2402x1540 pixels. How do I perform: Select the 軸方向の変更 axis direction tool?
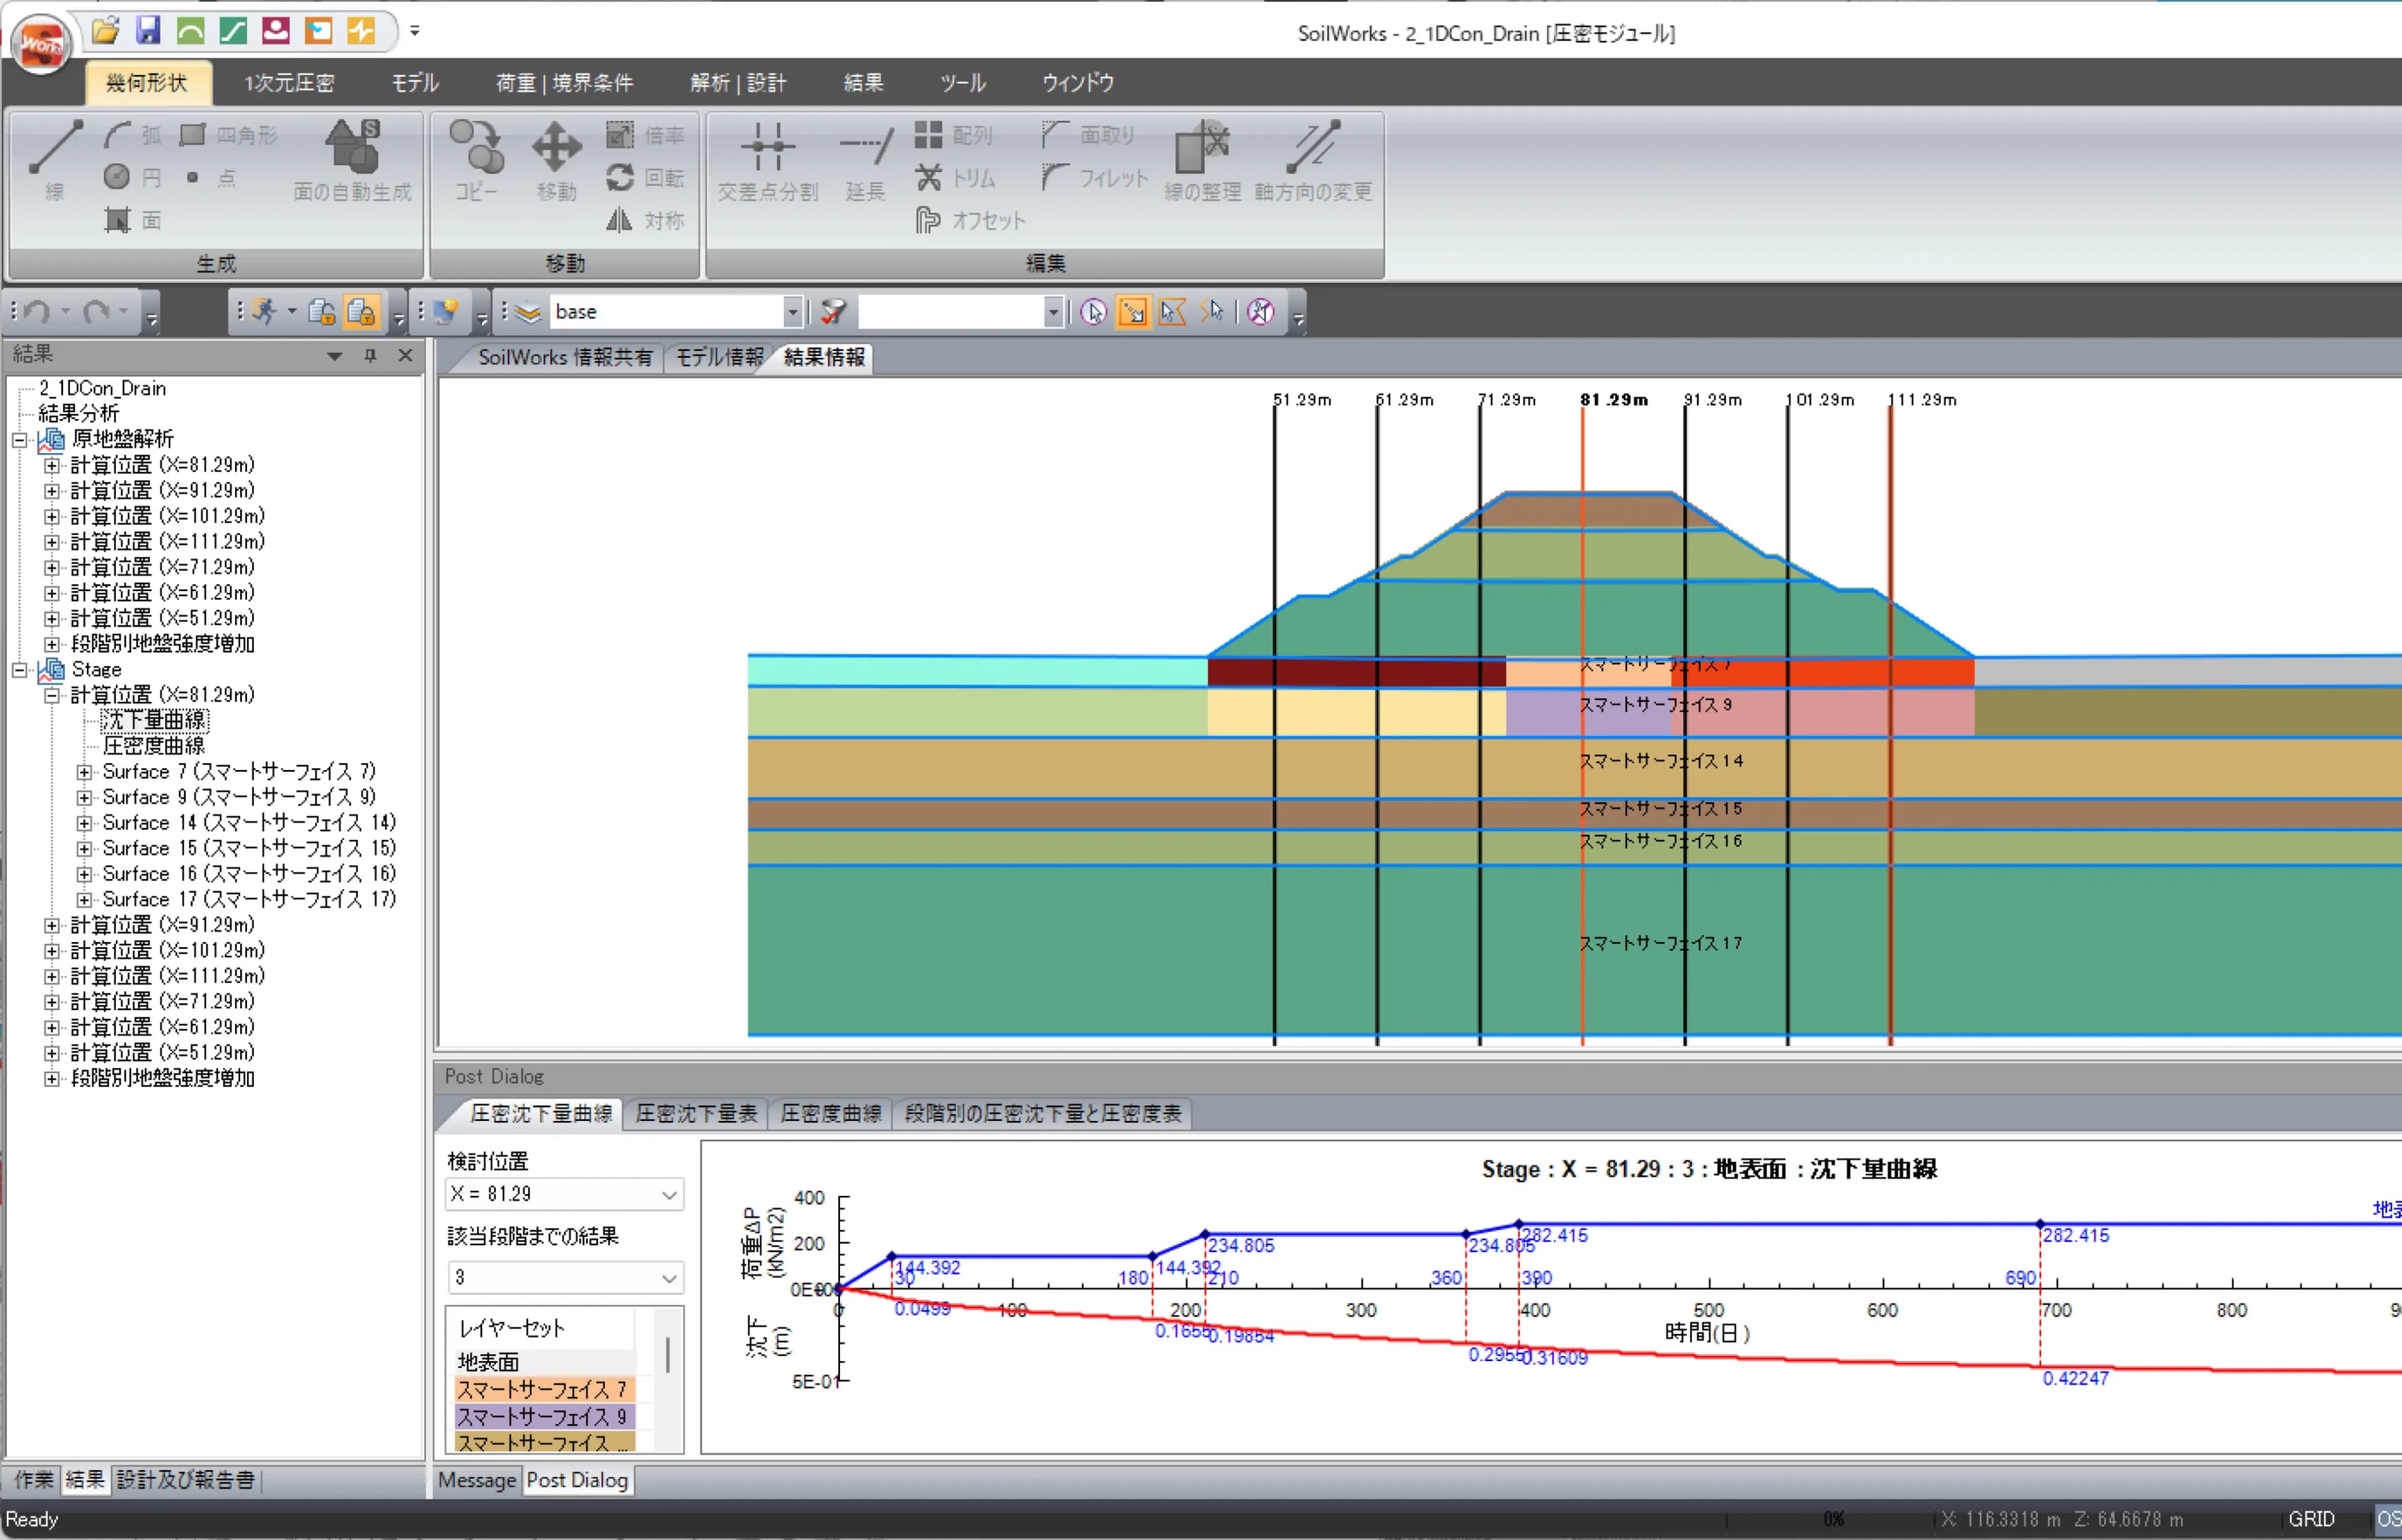point(1313,160)
